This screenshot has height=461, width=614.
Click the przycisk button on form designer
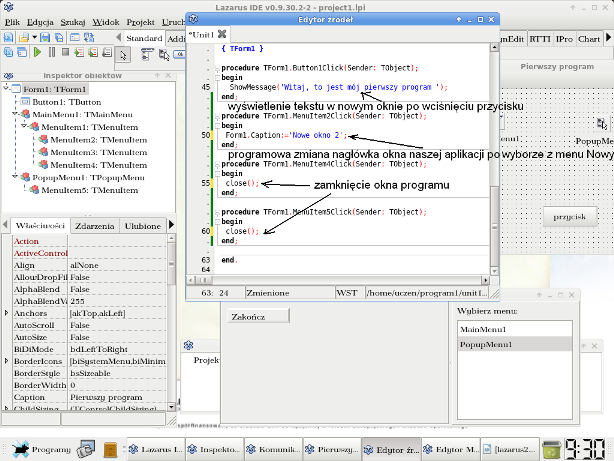click(570, 217)
